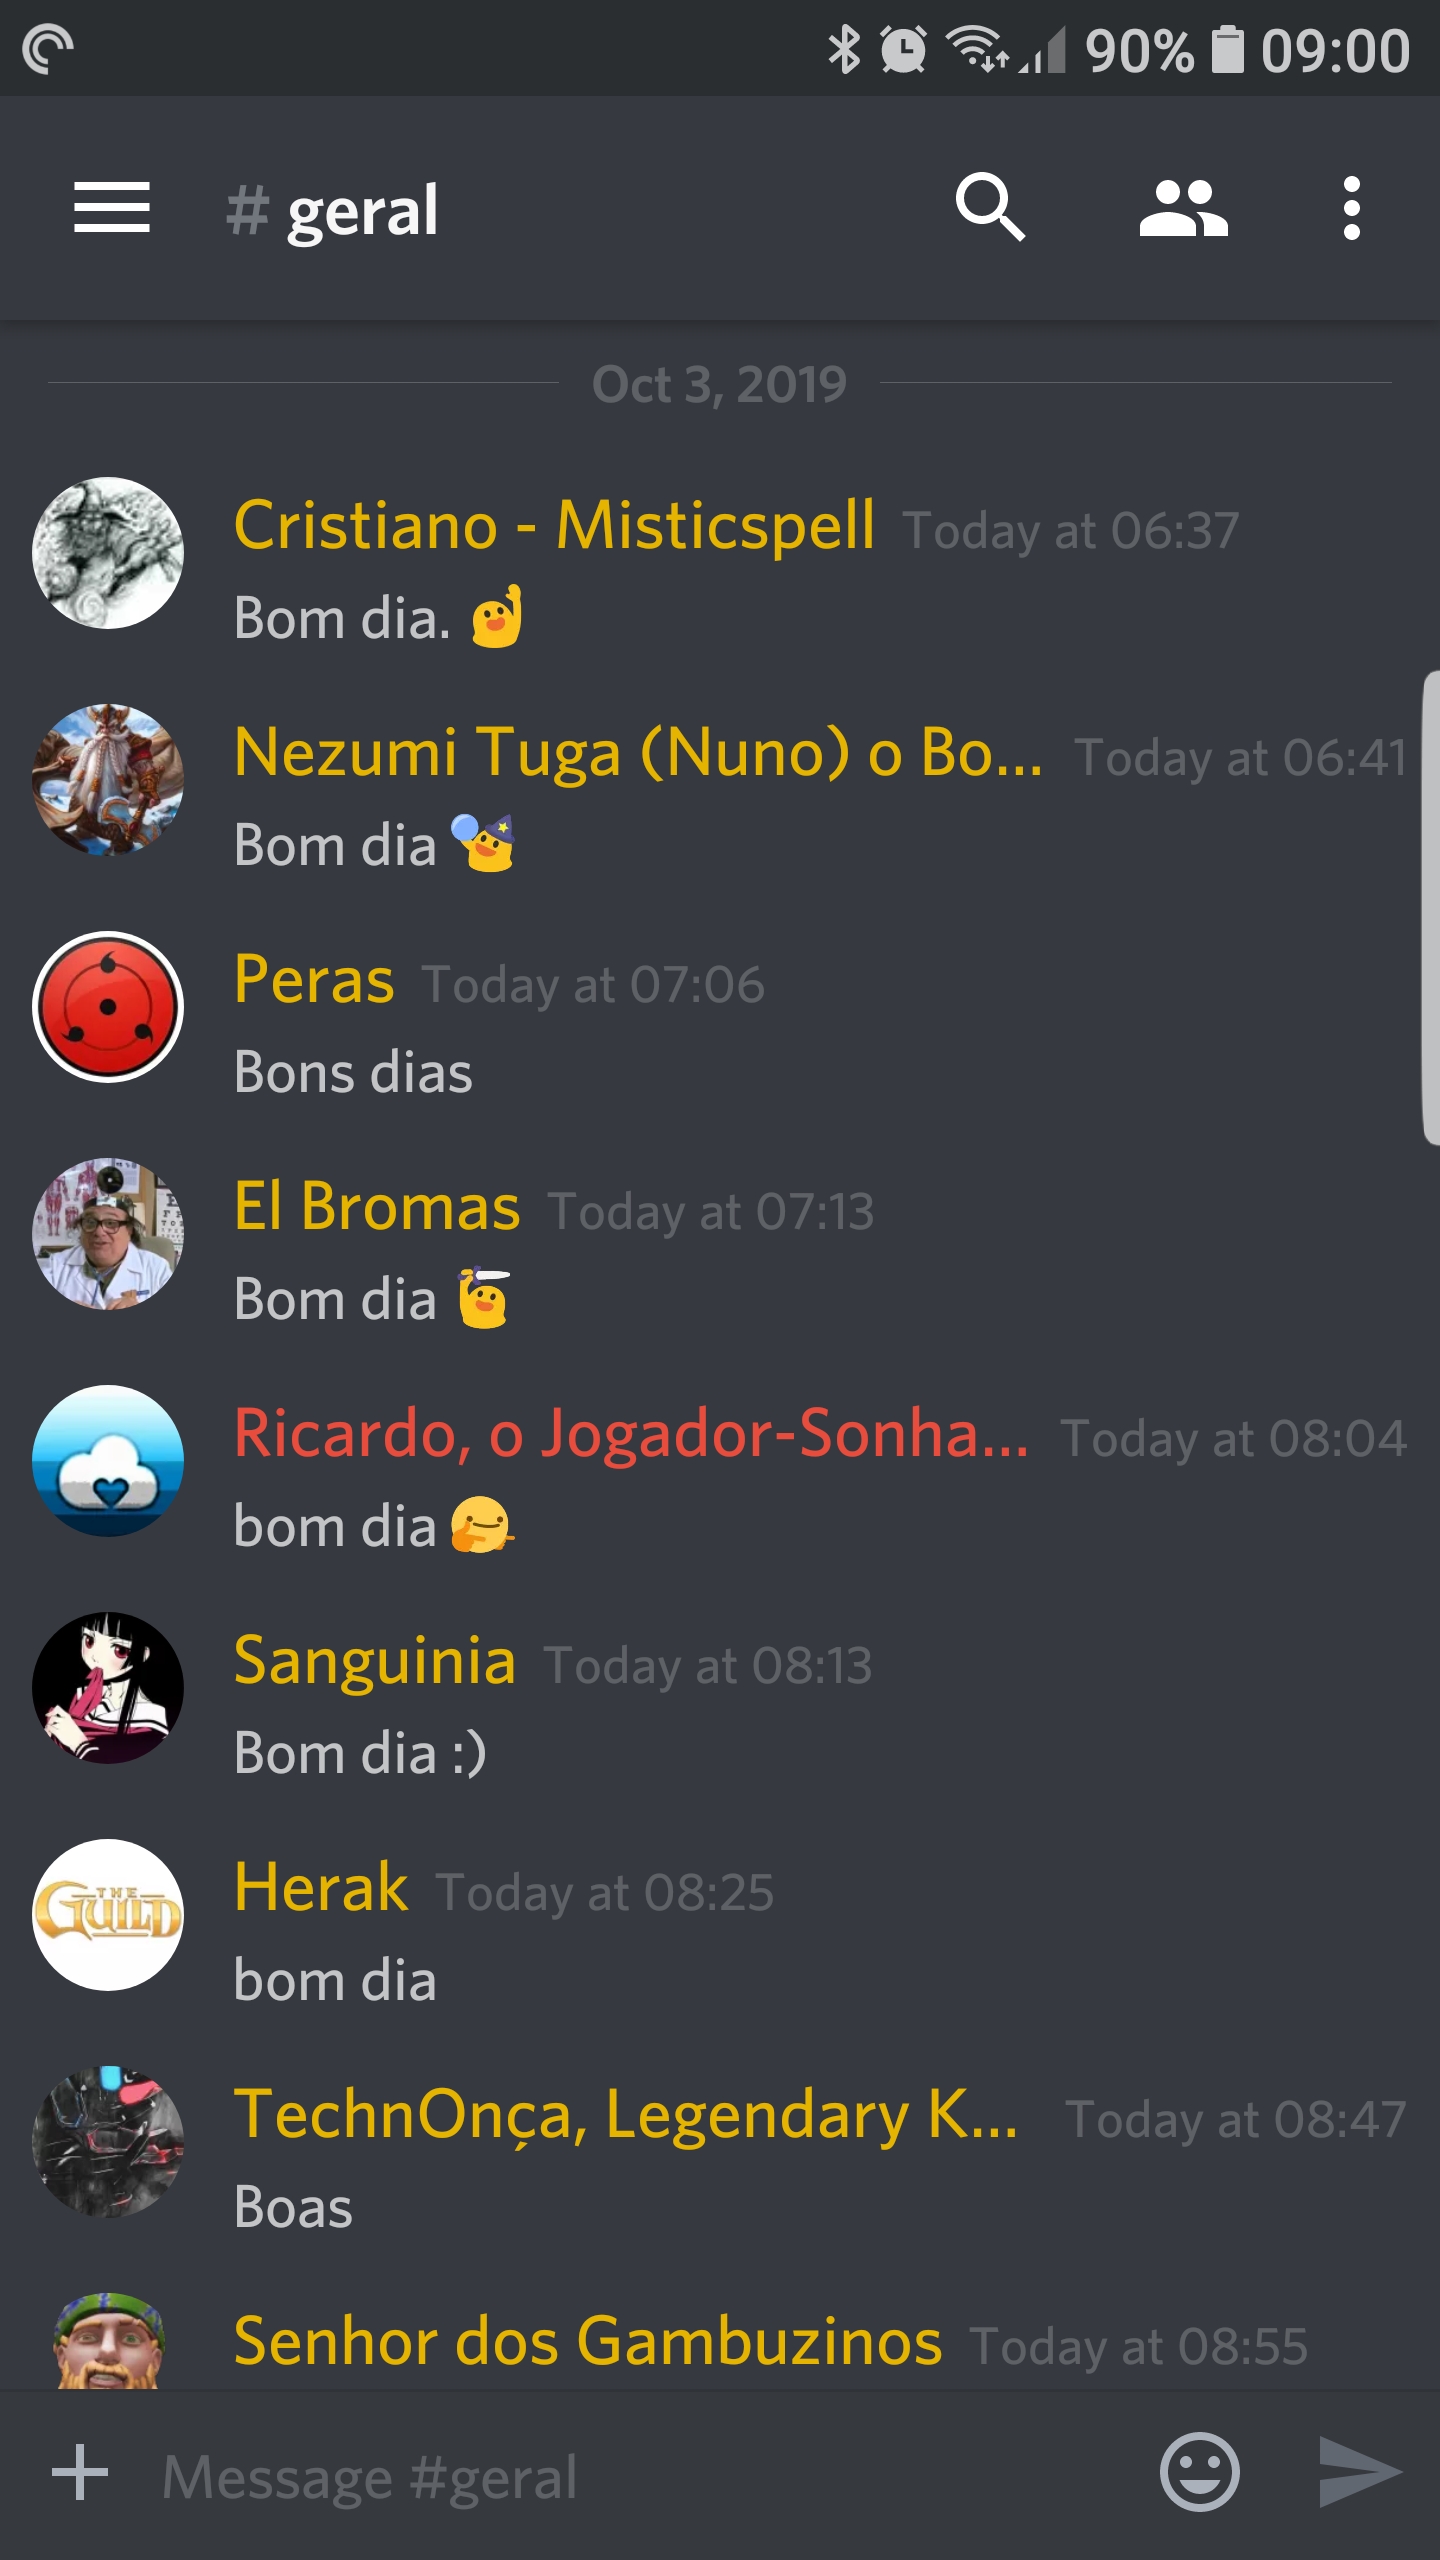Tap the wizard emoji in Nezumi's message

pos(484,843)
